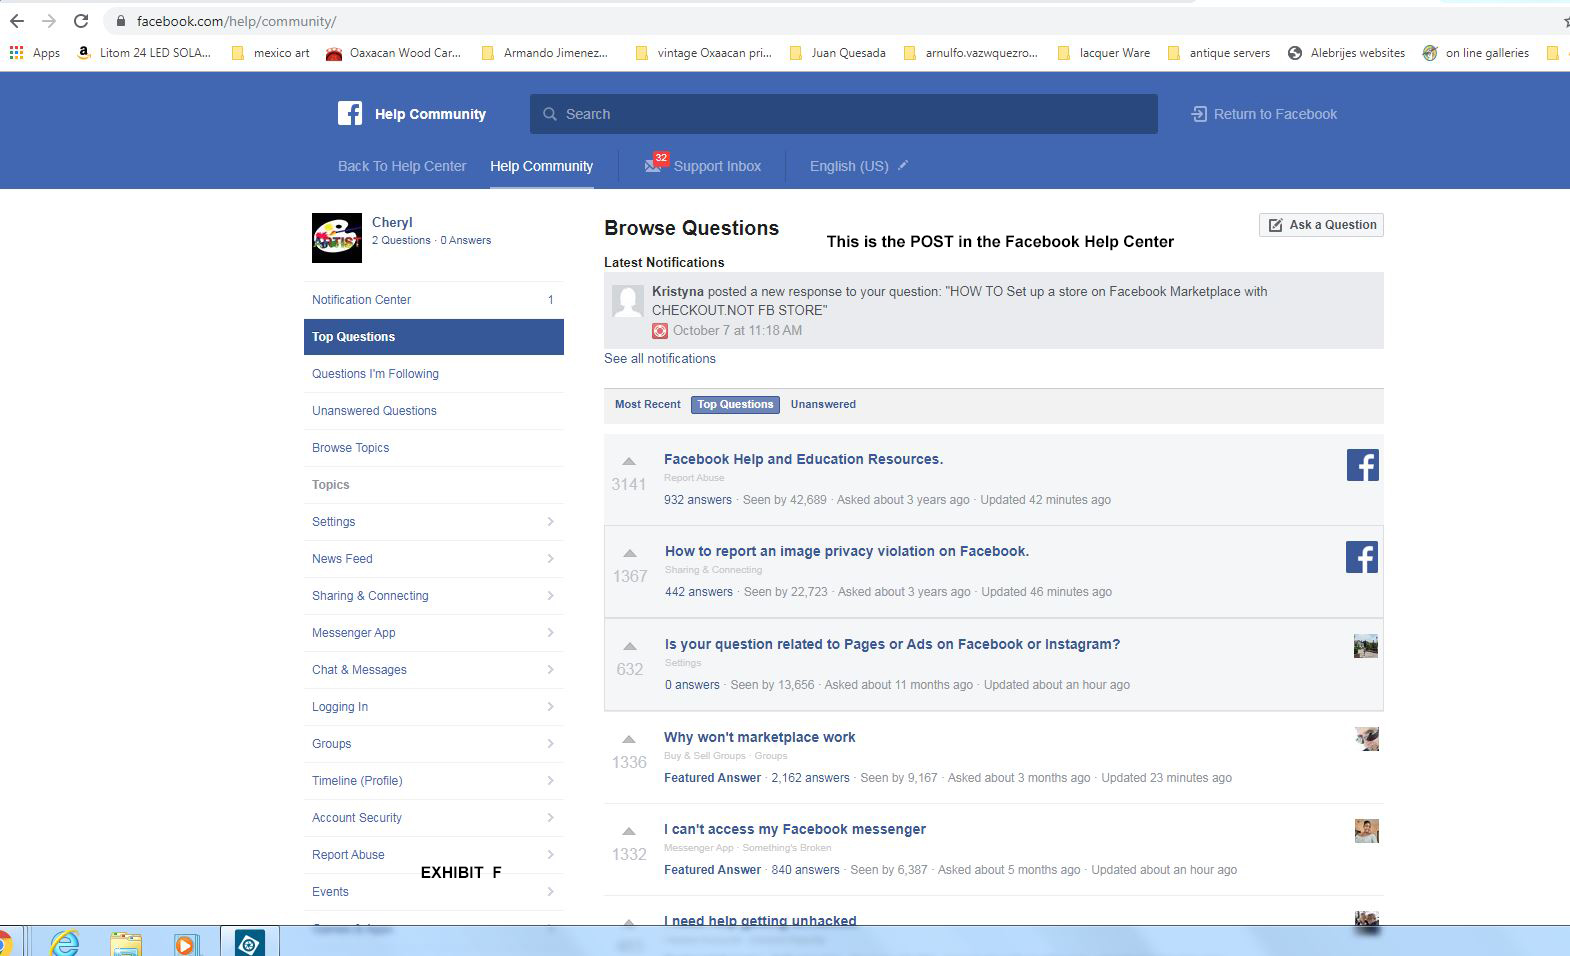This screenshot has height=956, width=1570.
Task: Click the asker avatar beside the Pages or Ads question
Action: click(1366, 646)
